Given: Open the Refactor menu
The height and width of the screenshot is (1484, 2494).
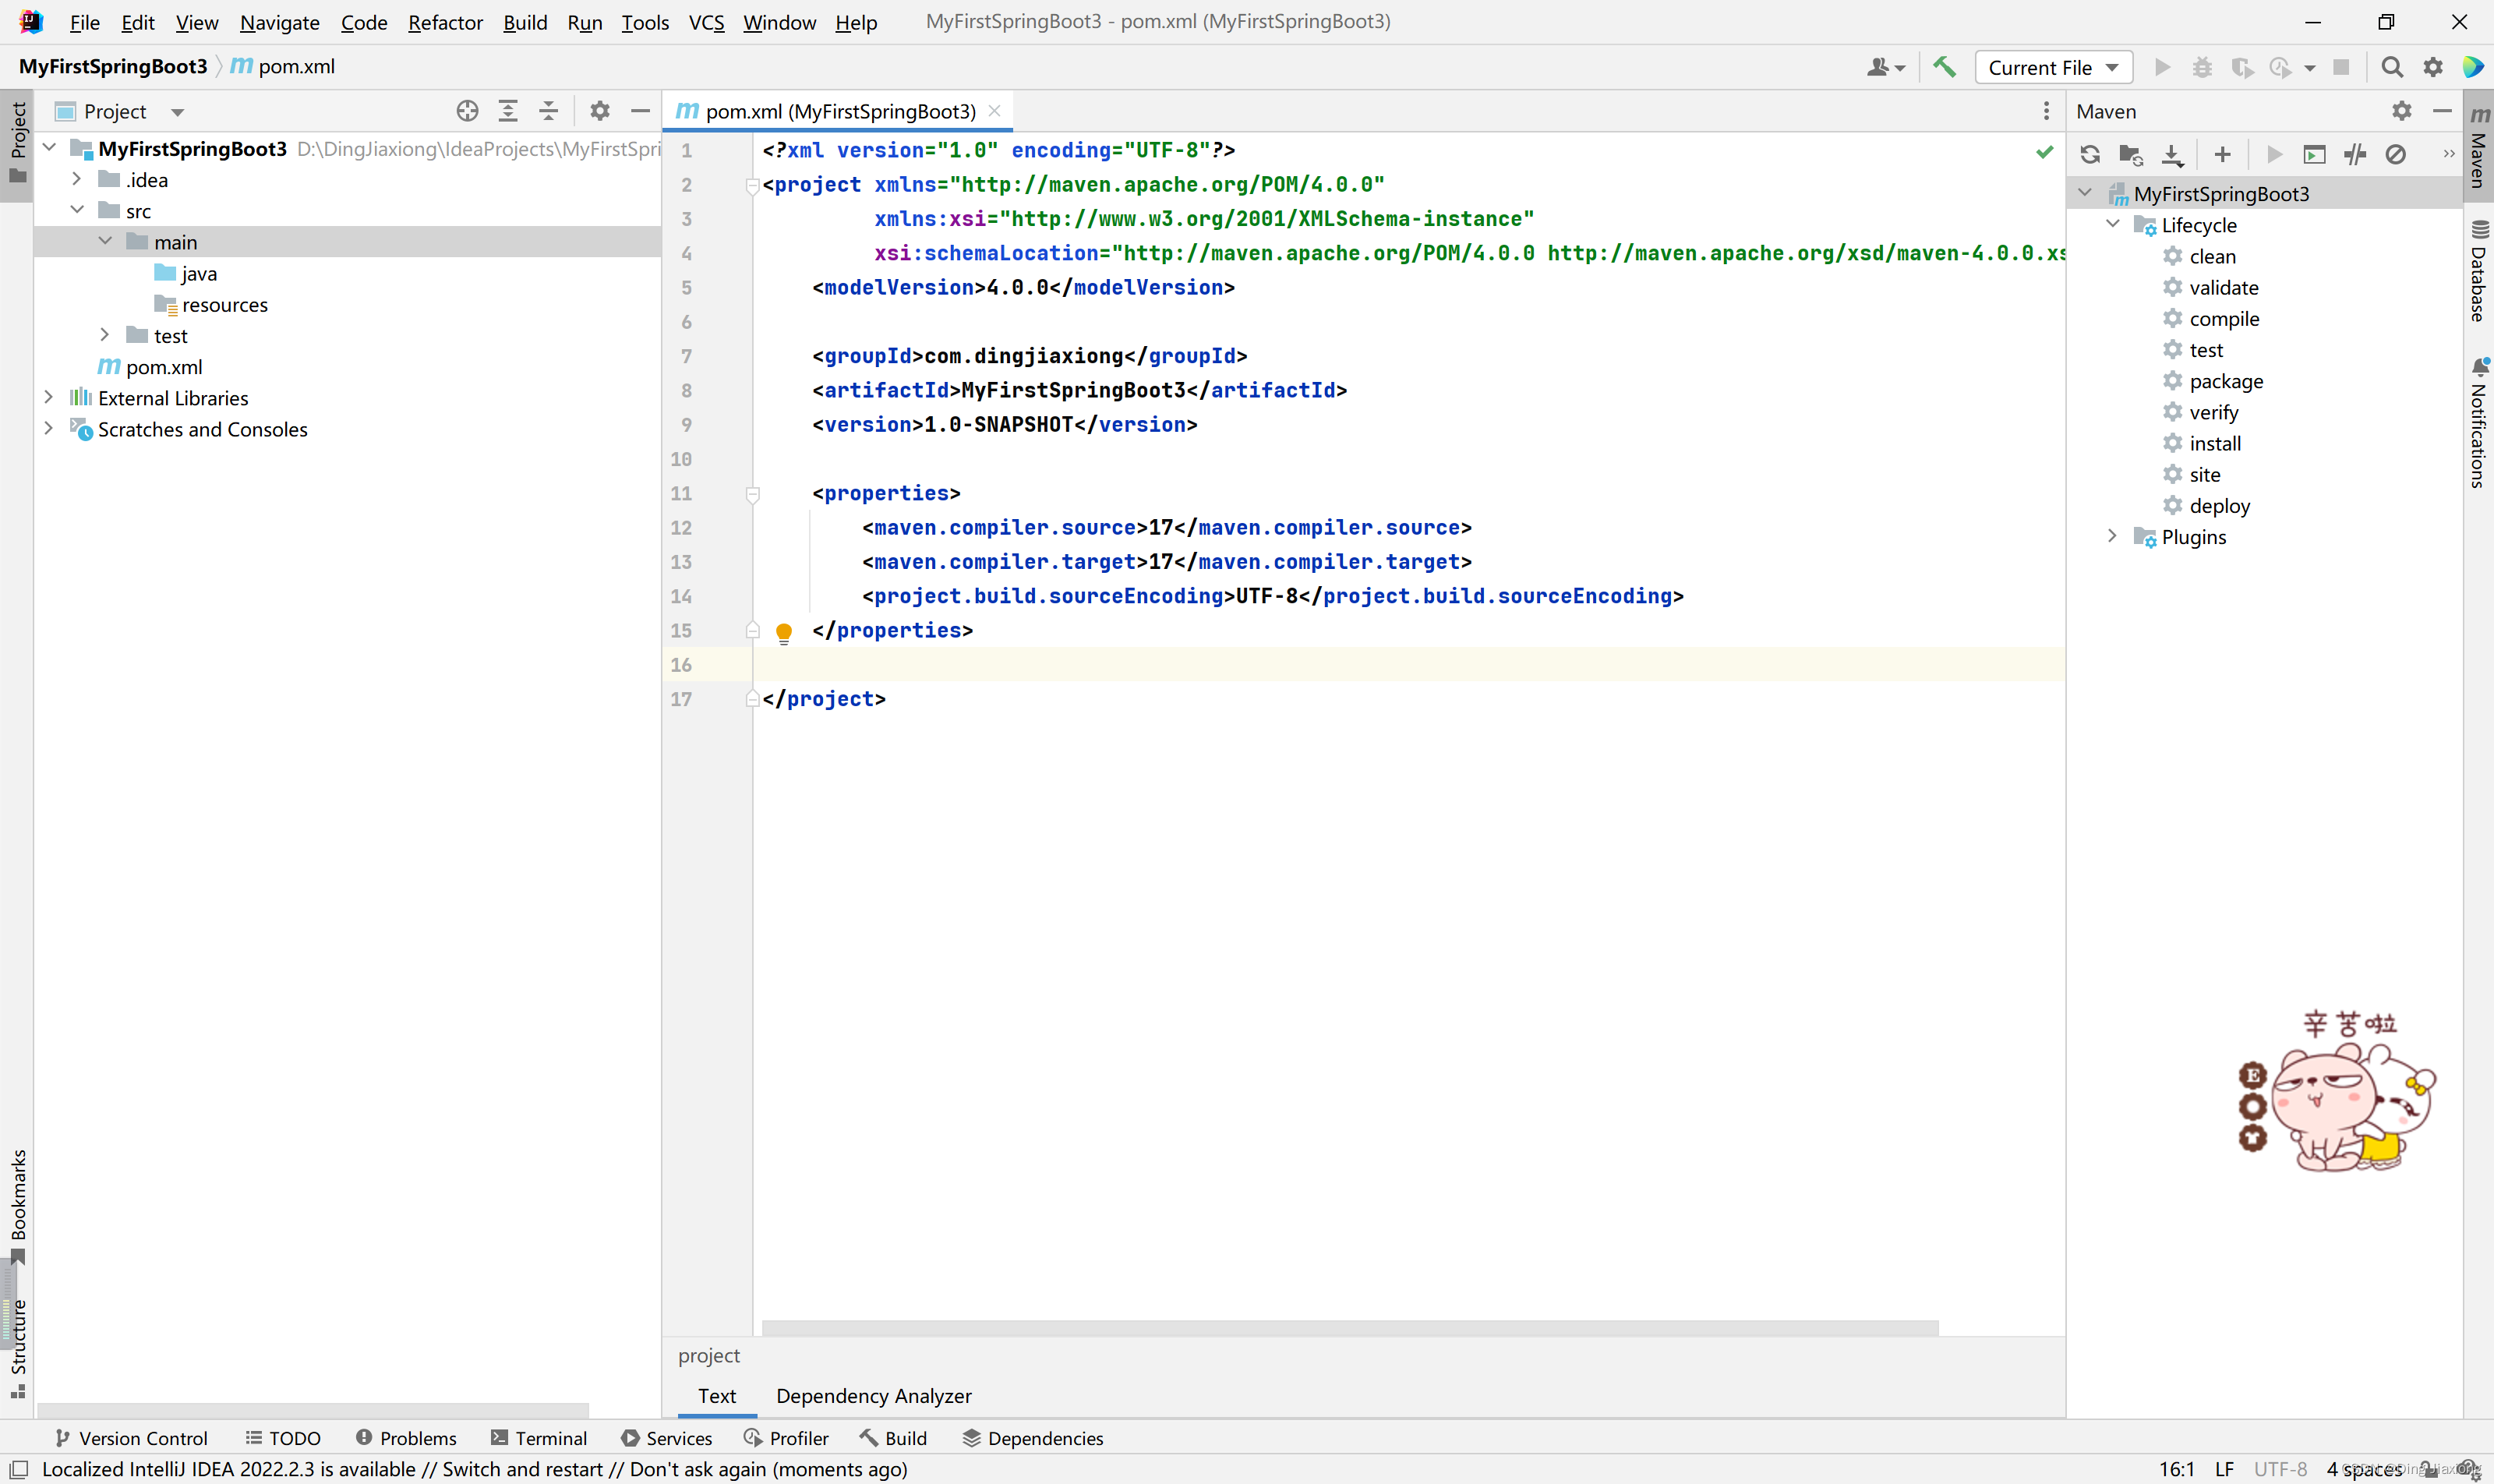Looking at the screenshot, I should pos(445,22).
